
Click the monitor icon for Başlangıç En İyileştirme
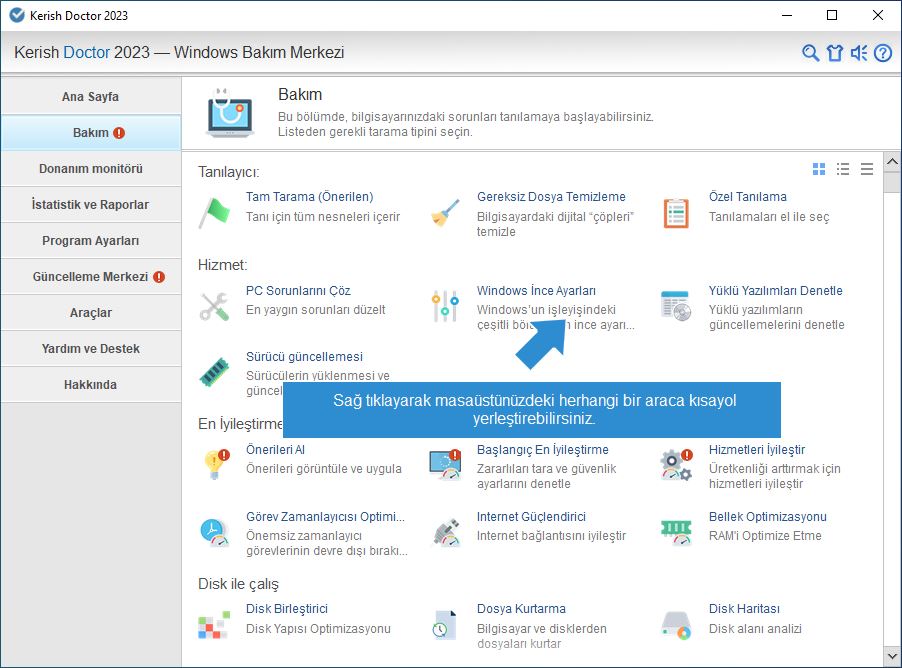(x=445, y=465)
